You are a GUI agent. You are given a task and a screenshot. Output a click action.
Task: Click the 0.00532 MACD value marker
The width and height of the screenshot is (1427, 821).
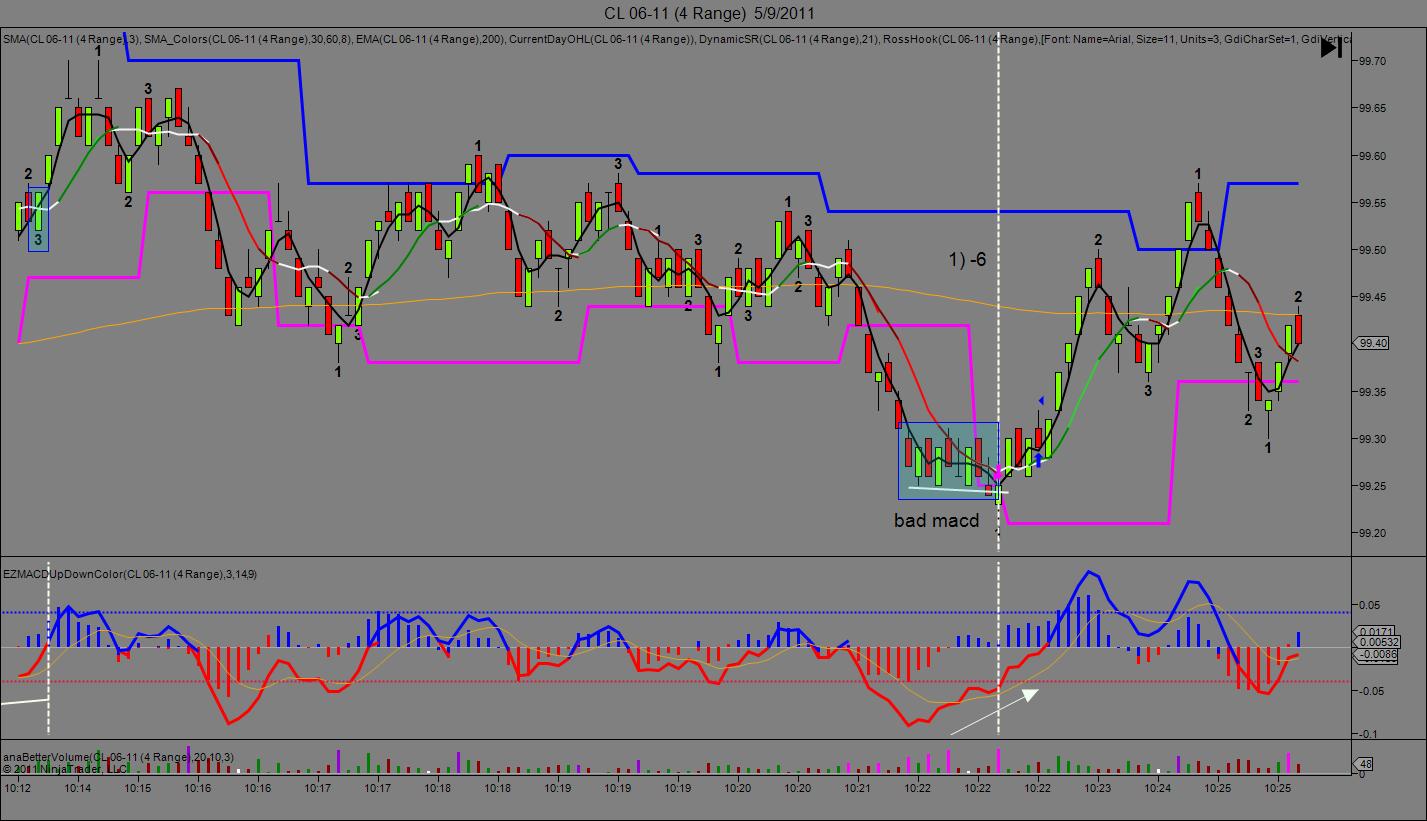tap(1378, 642)
